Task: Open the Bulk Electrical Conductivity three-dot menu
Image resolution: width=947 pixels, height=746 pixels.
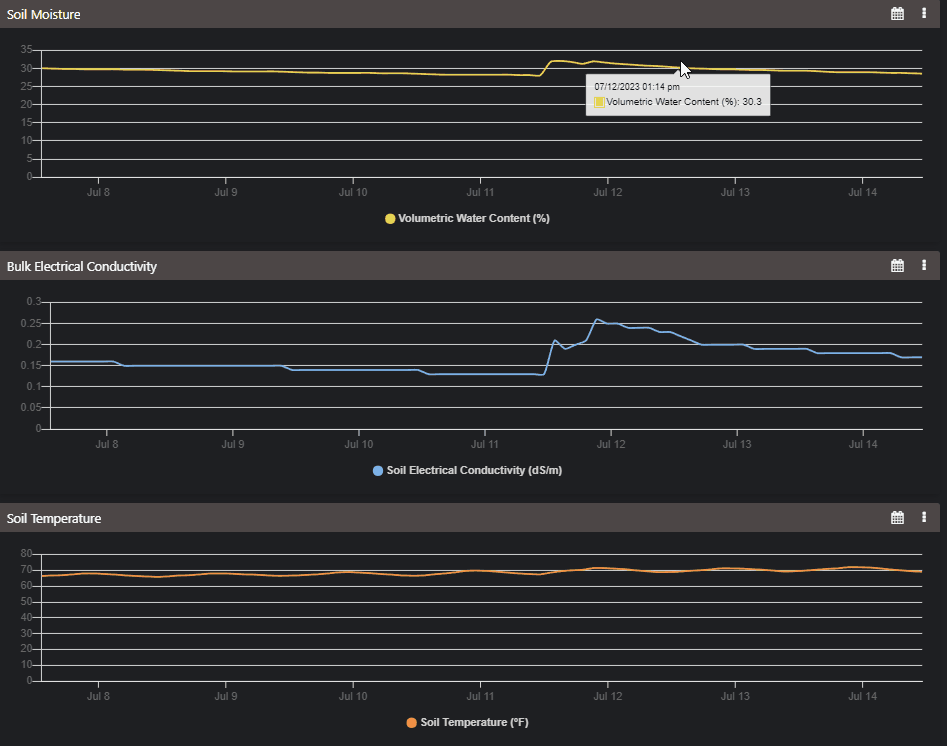Action: [x=923, y=265]
